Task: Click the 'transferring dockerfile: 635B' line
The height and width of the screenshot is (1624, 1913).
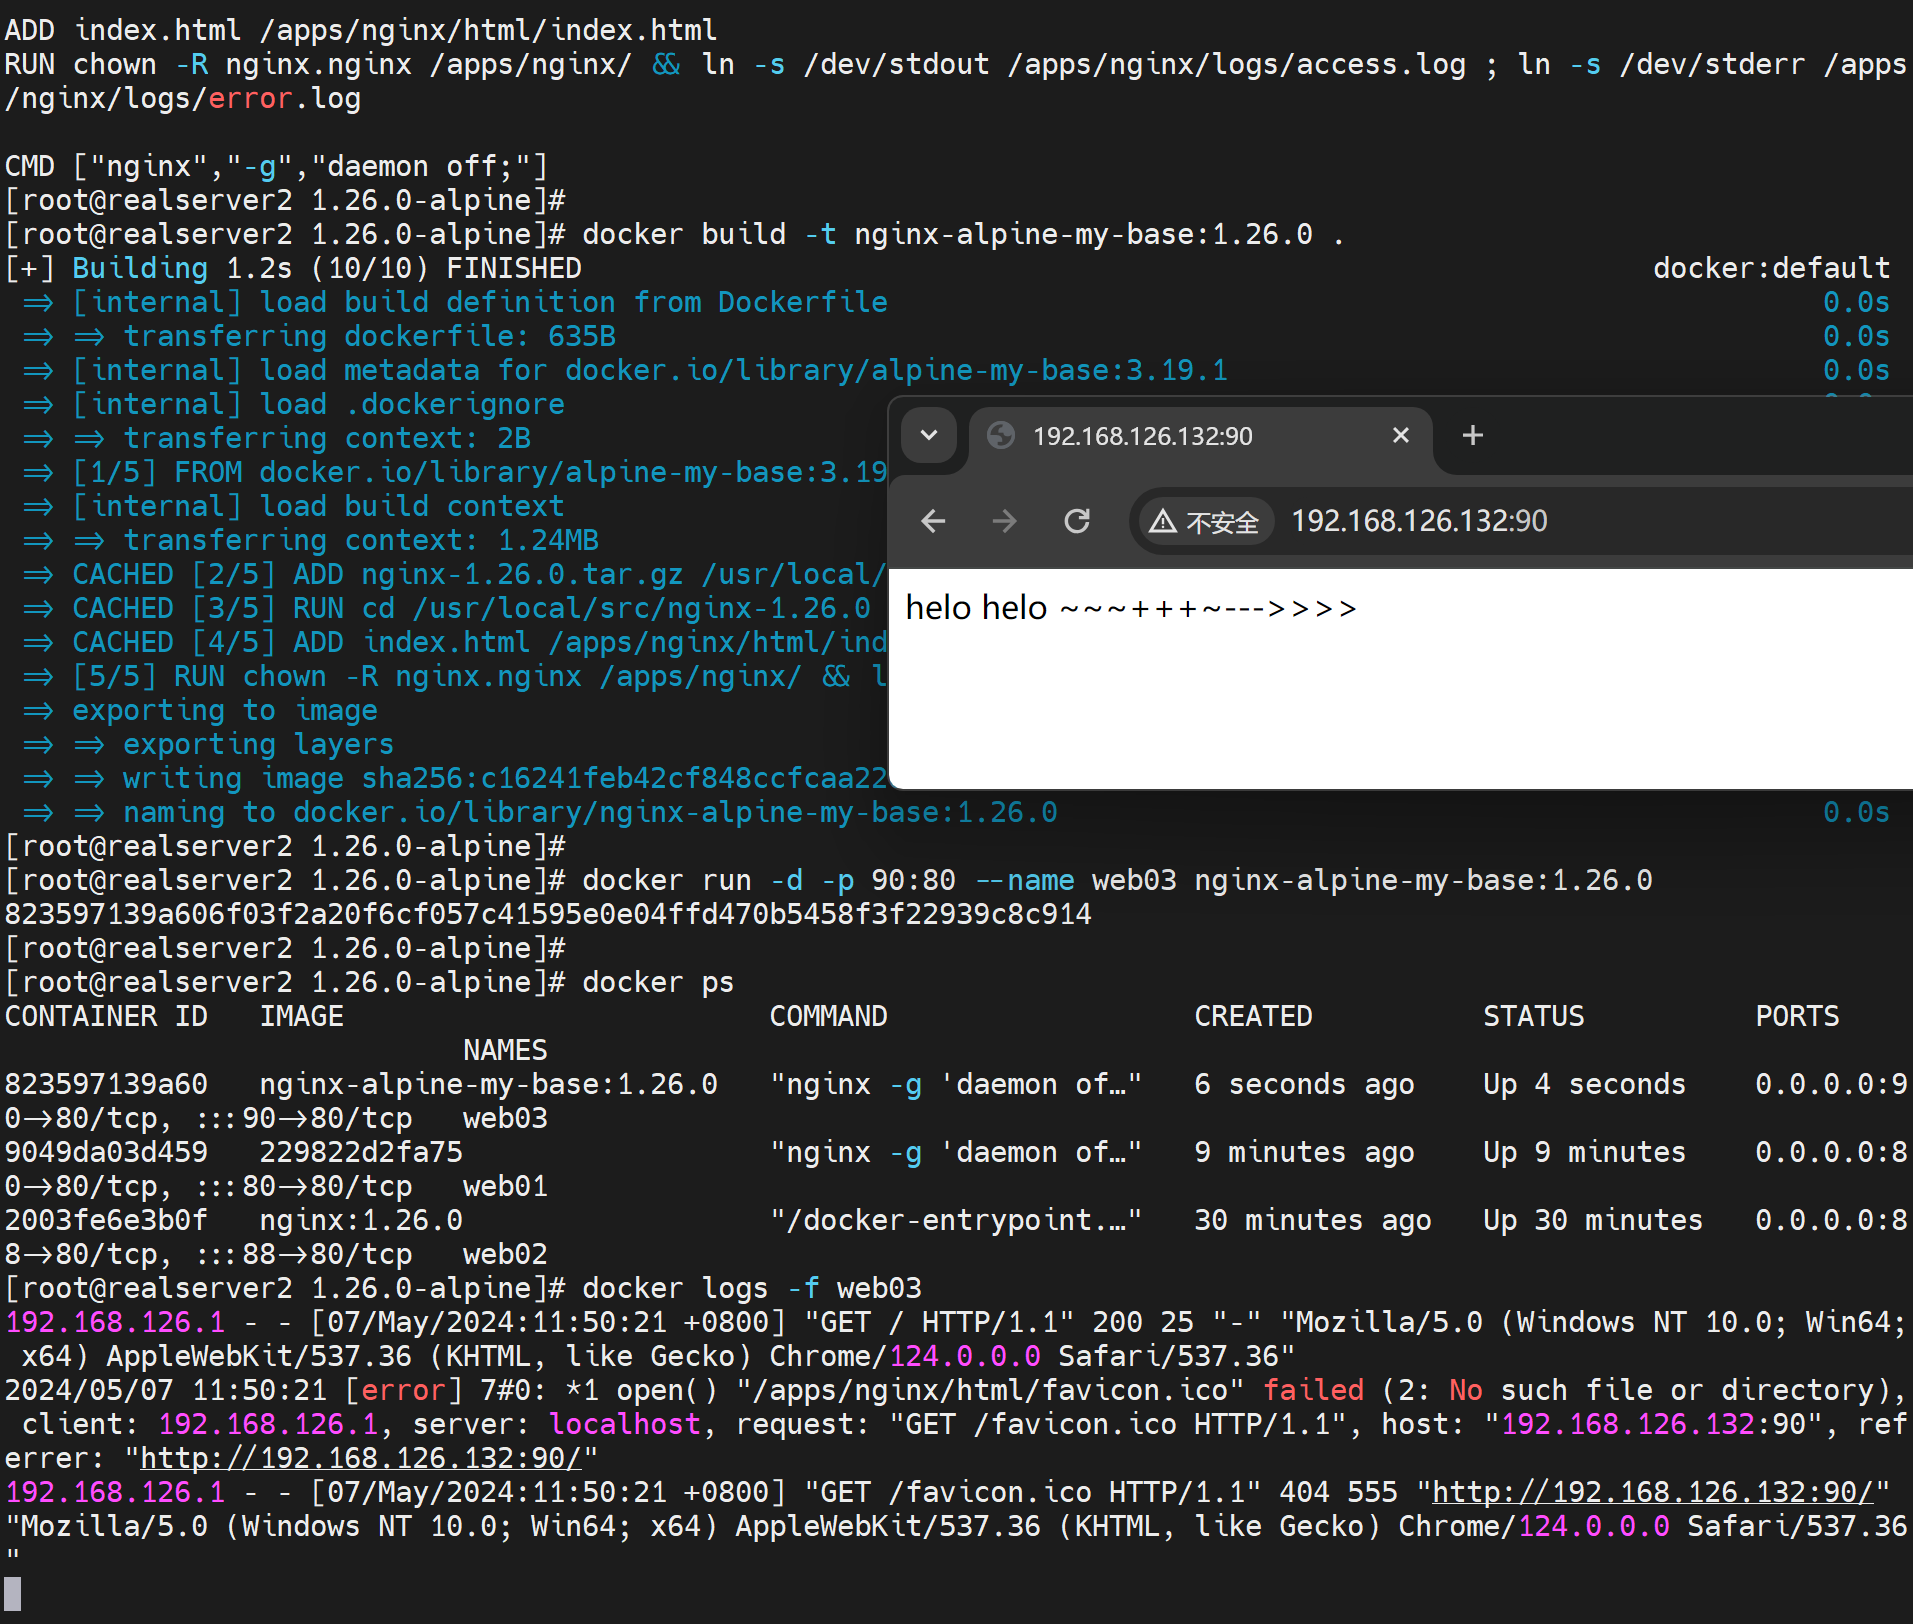Action: 369,337
